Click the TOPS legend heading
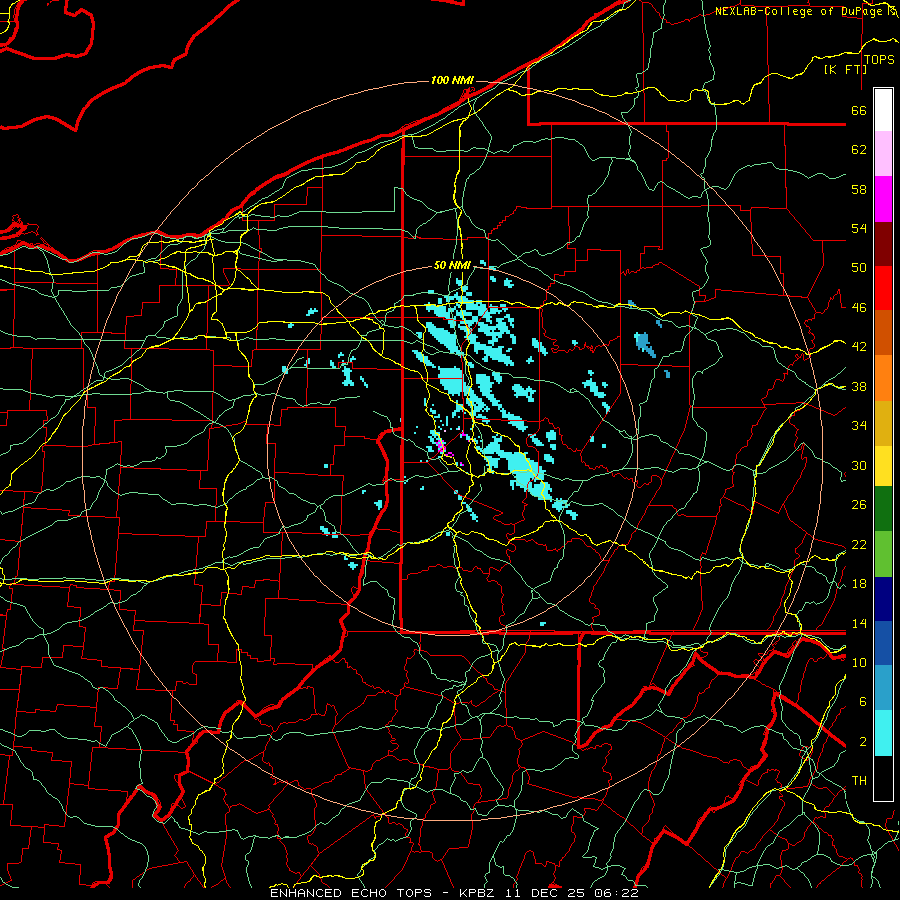This screenshot has height=900, width=900. [x=879, y=60]
